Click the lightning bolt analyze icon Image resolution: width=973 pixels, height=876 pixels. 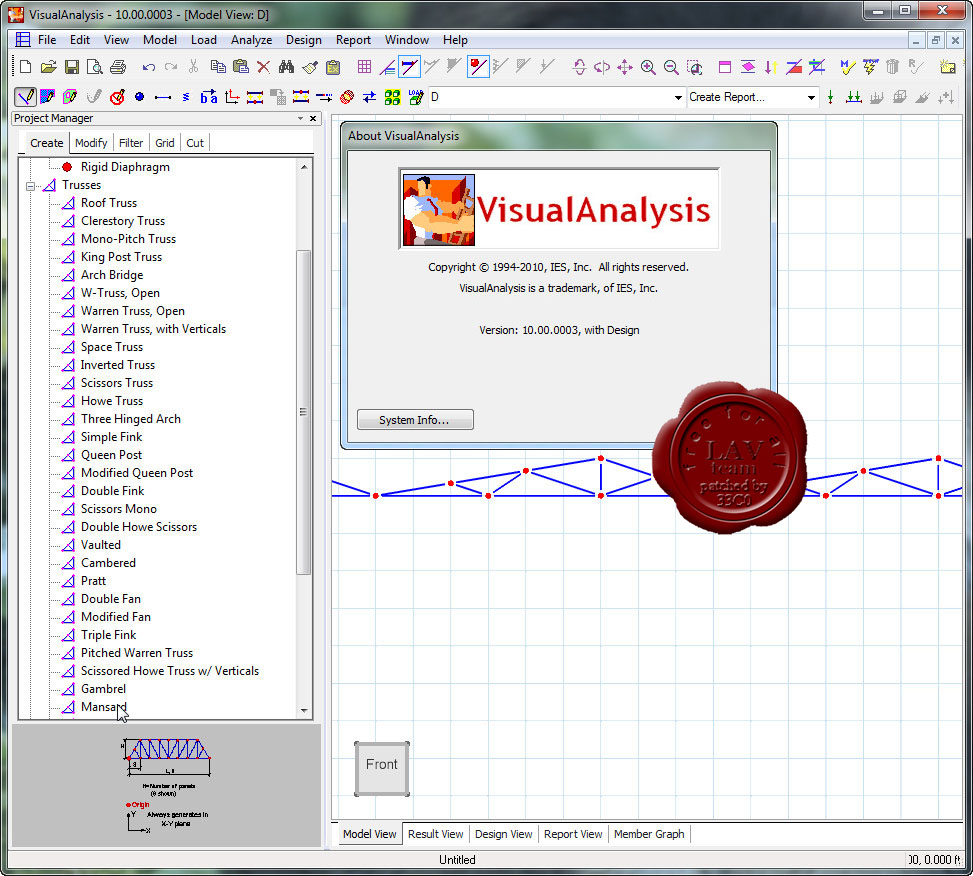pos(870,67)
